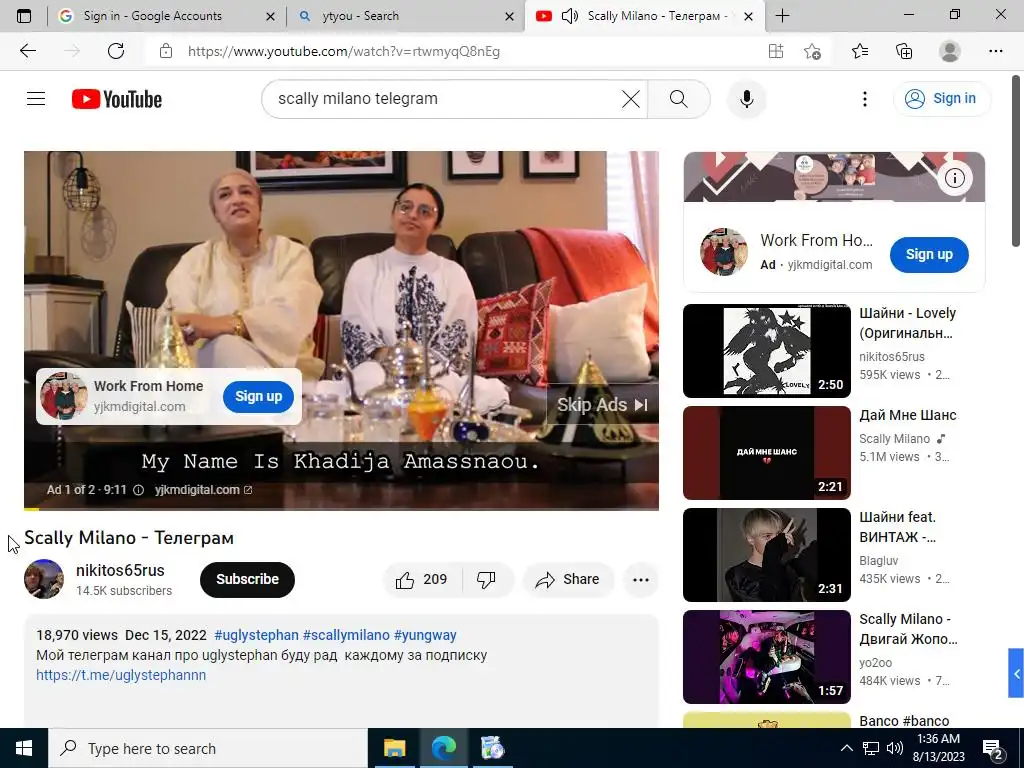The height and width of the screenshot is (768, 1024).
Task: Open the Шайни feat. ВИНТАЖ thumbnail
Action: [767, 554]
